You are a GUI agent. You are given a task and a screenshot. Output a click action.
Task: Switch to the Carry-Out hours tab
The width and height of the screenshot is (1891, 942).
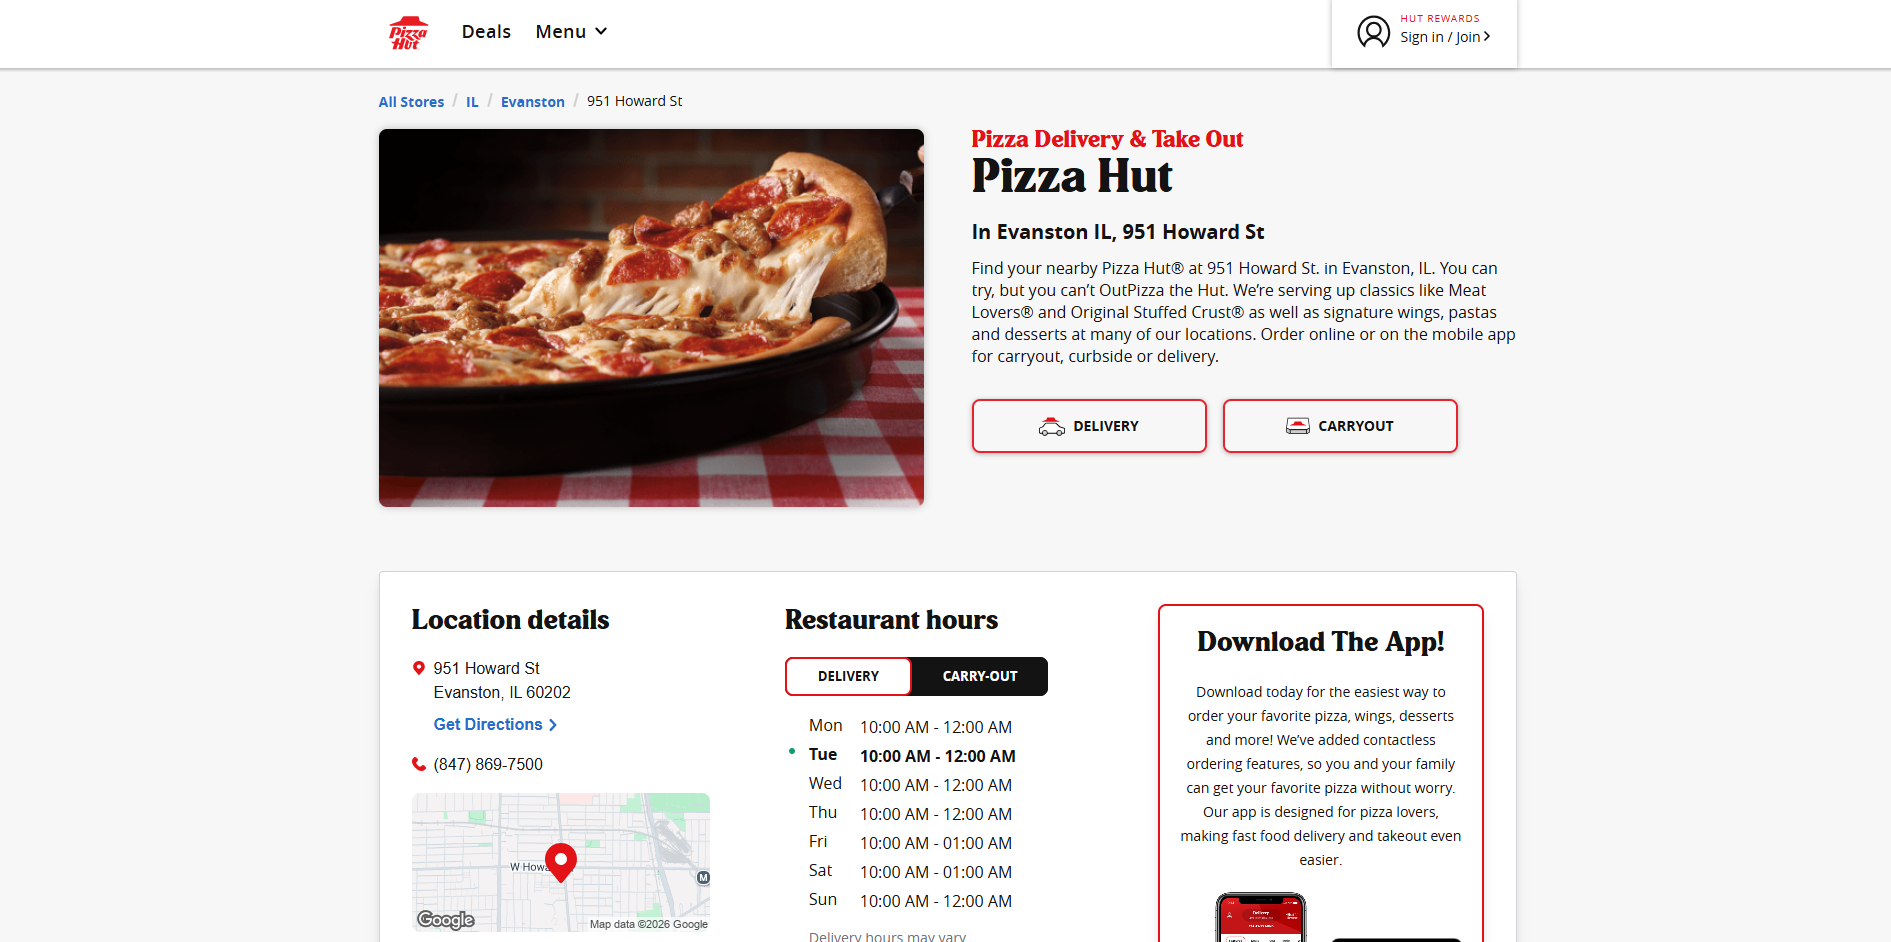tap(980, 676)
